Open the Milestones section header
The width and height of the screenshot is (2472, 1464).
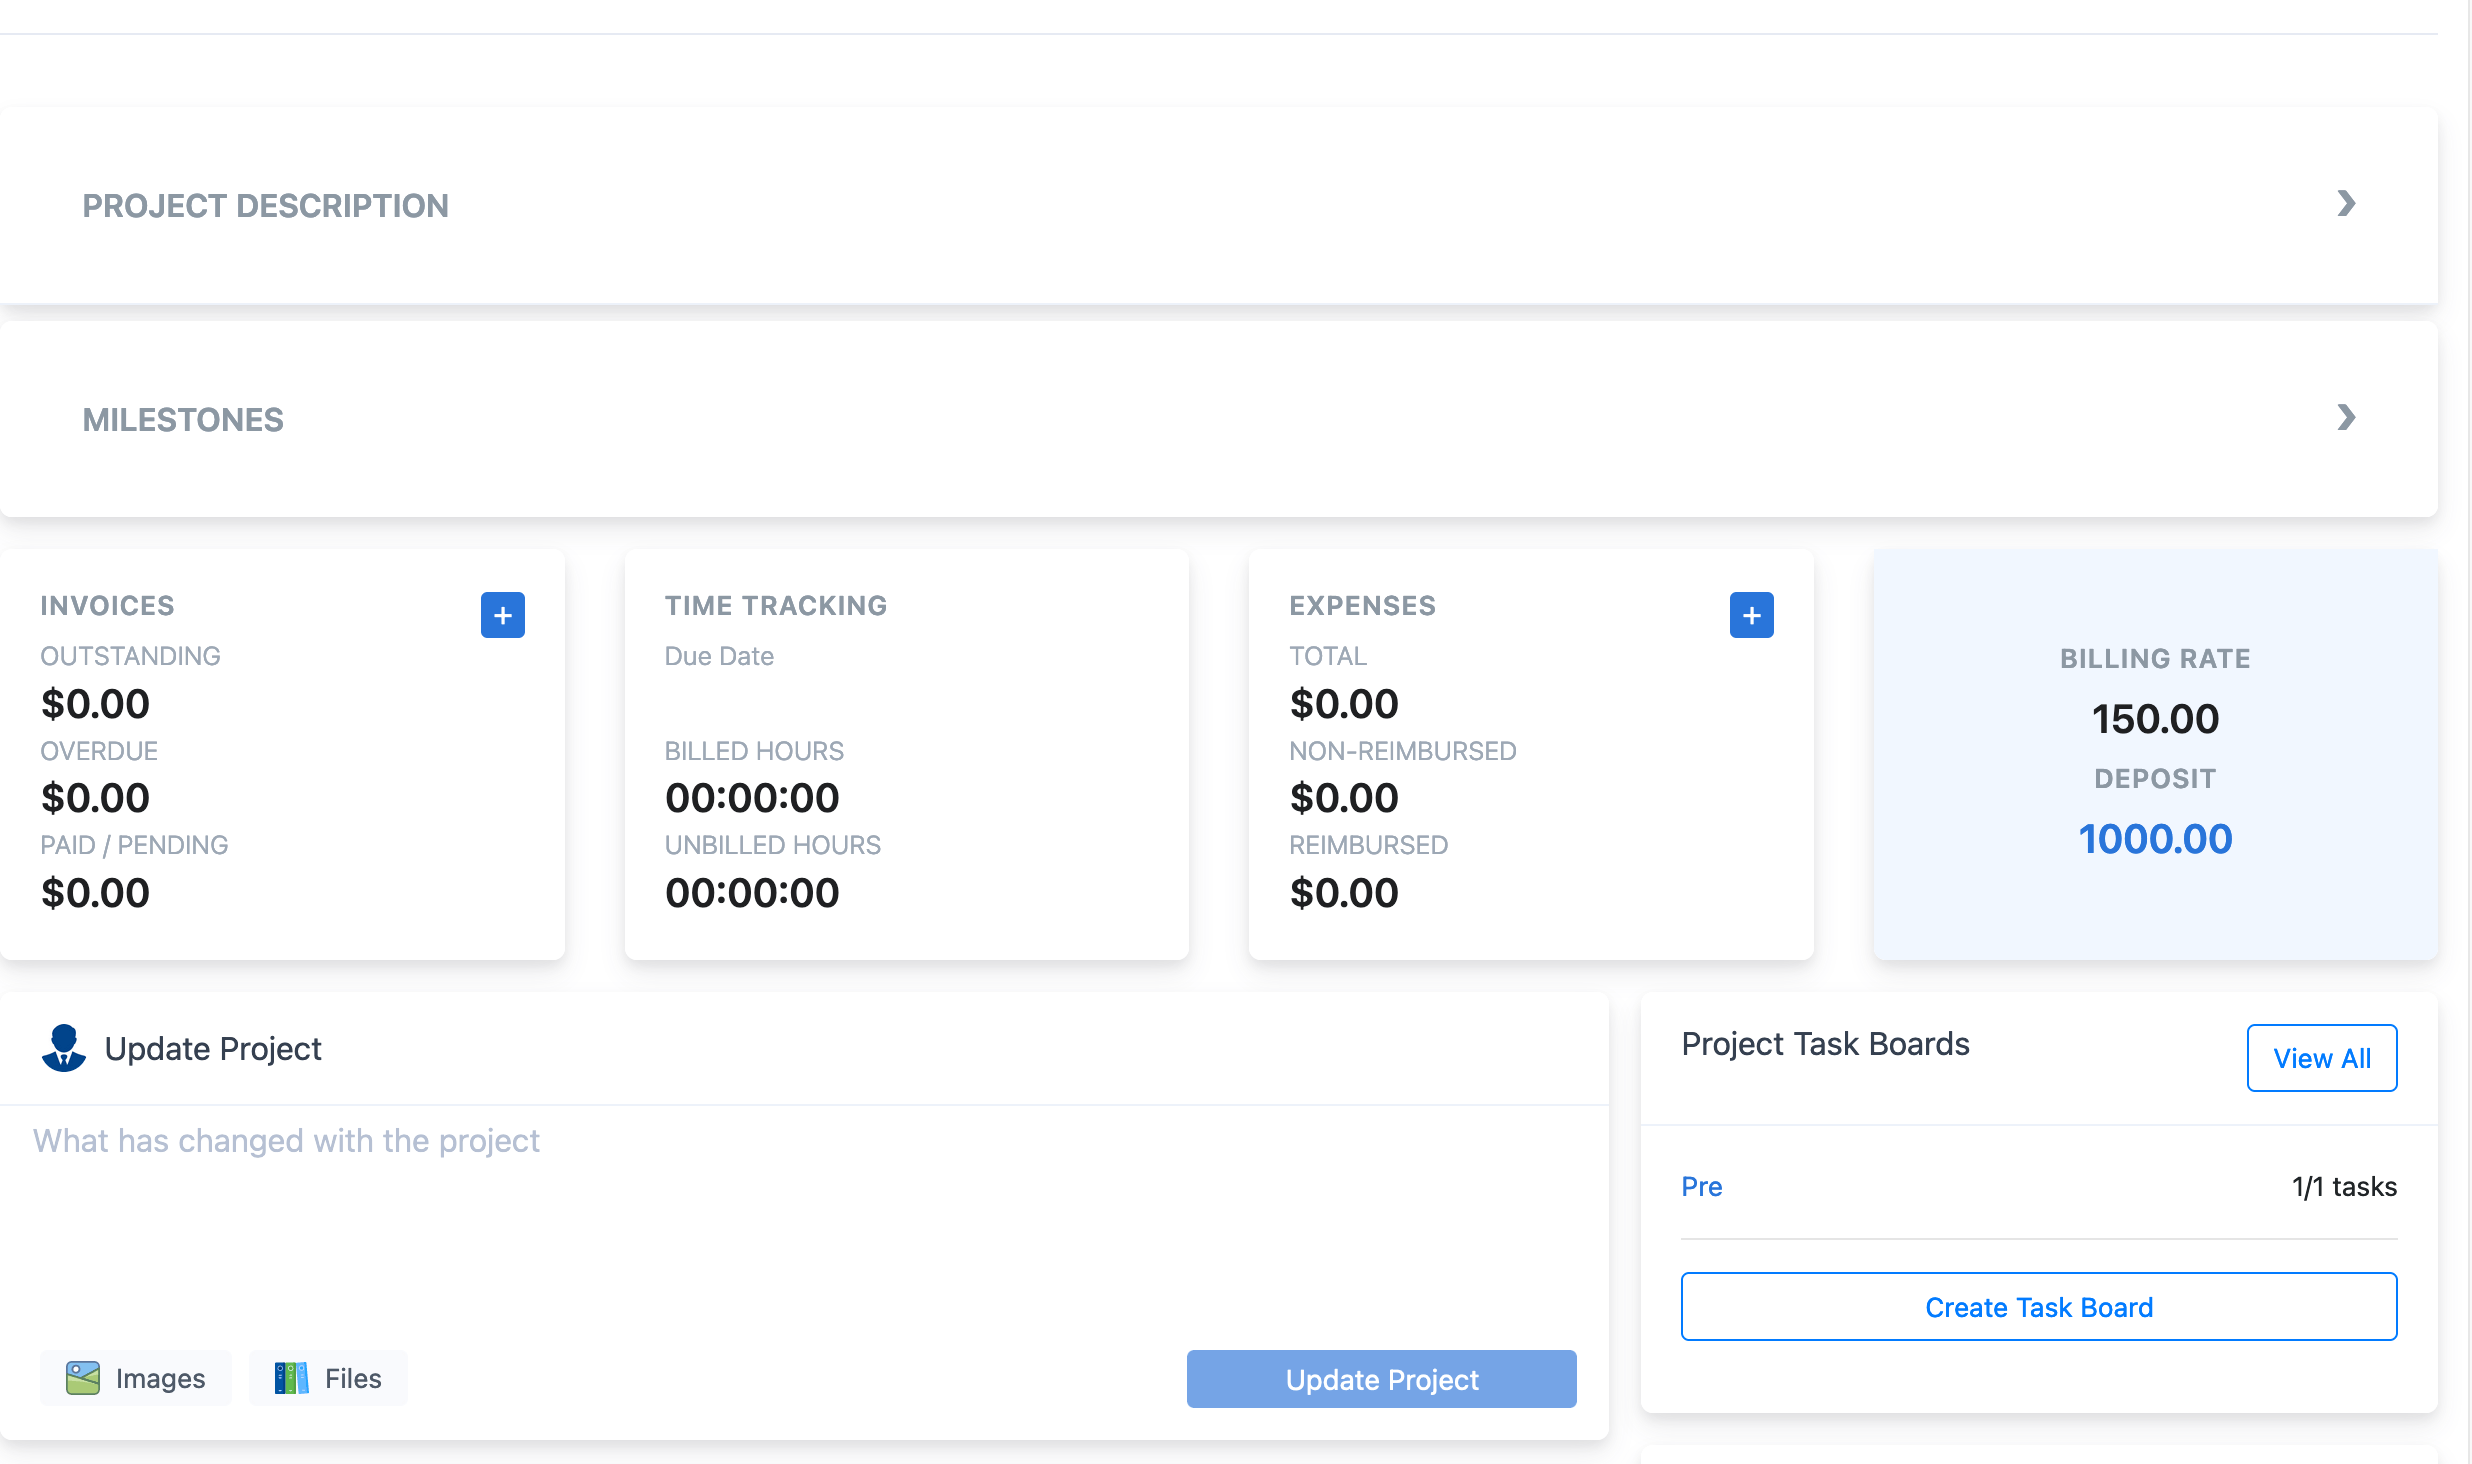[183, 420]
